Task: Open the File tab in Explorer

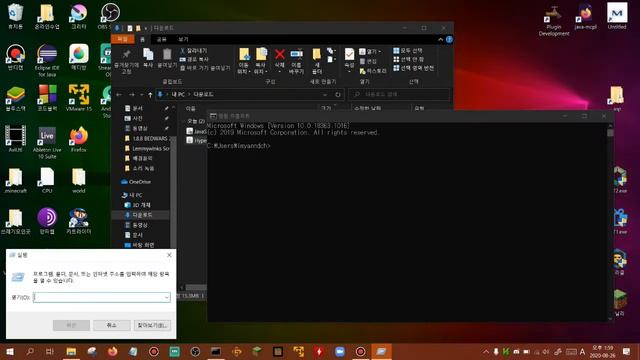Action: (x=122, y=39)
